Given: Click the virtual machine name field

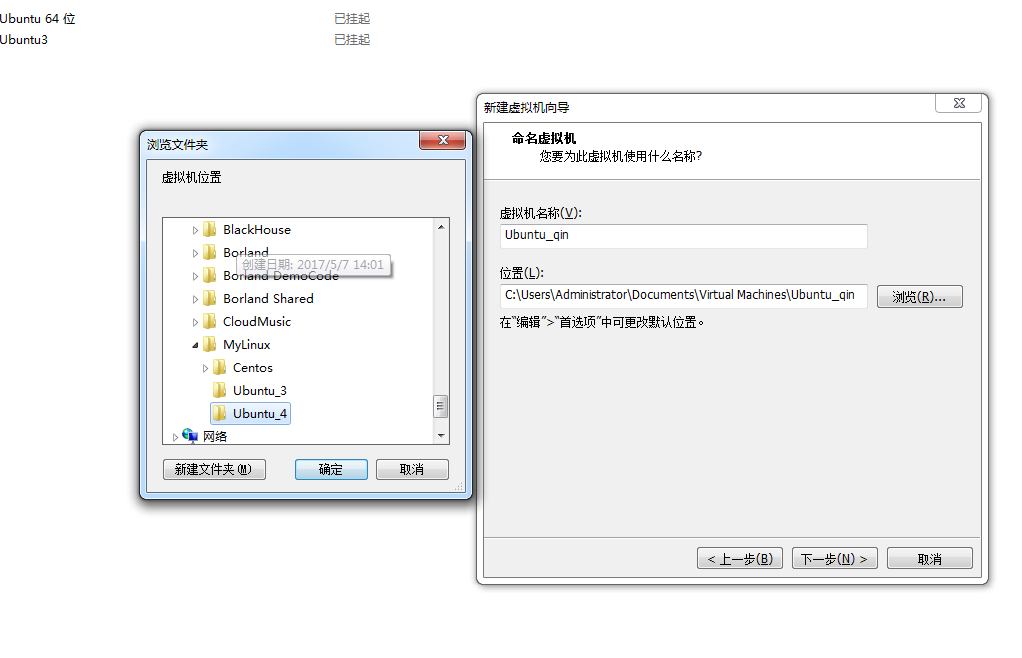Looking at the screenshot, I should point(683,236).
